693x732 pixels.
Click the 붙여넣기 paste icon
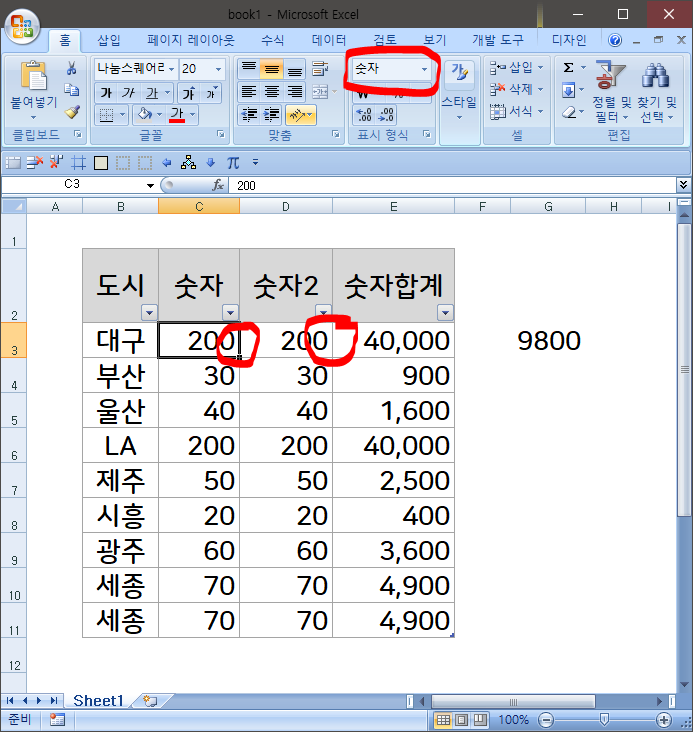(x=33, y=76)
